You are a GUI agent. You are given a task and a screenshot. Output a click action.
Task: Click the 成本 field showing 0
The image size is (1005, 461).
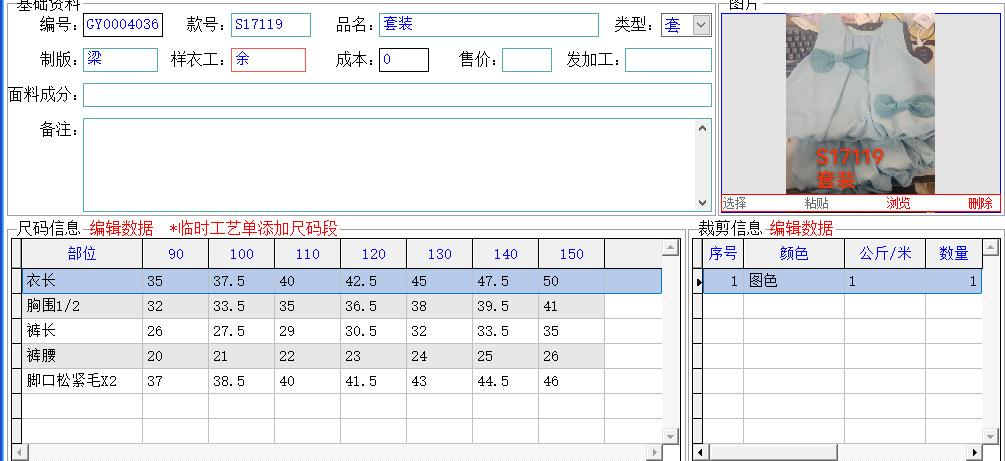point(404,60)
